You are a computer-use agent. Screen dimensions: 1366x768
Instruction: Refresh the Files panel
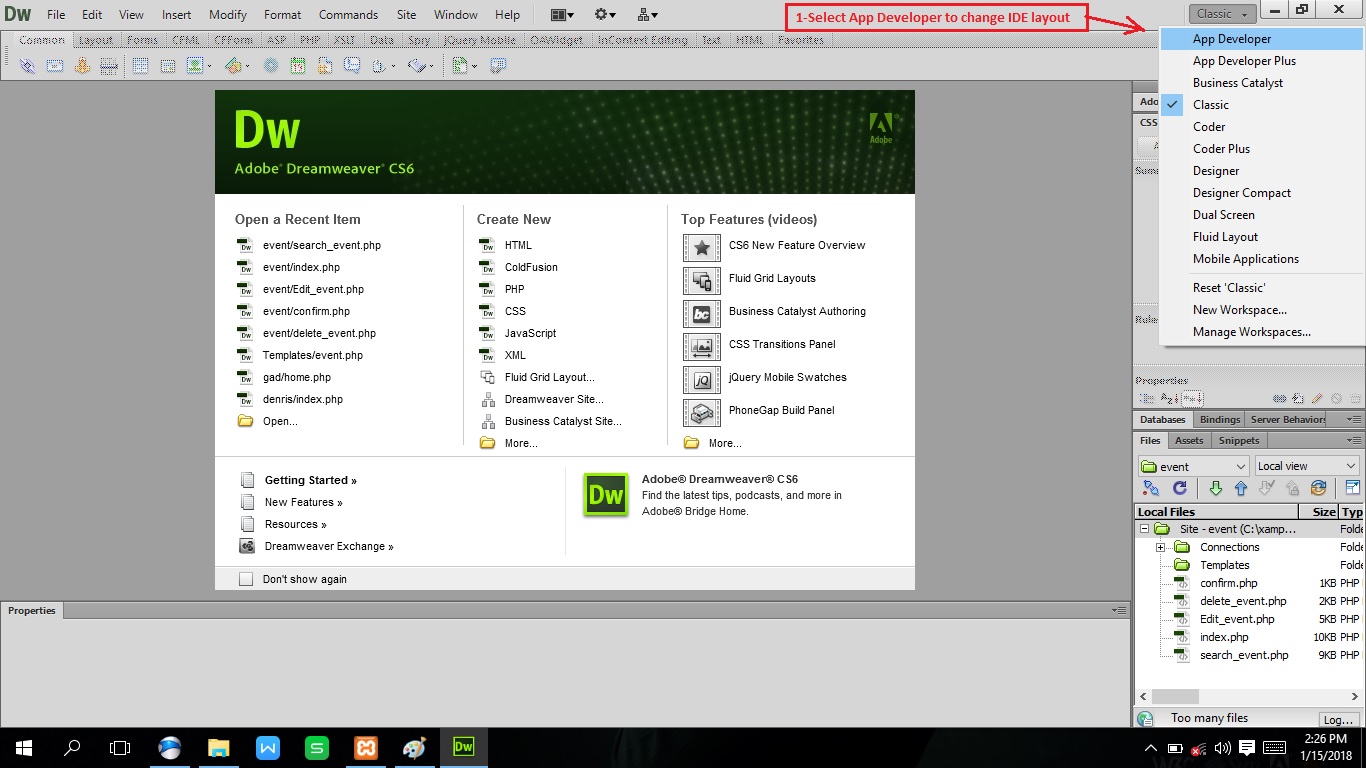(1180, 488)
